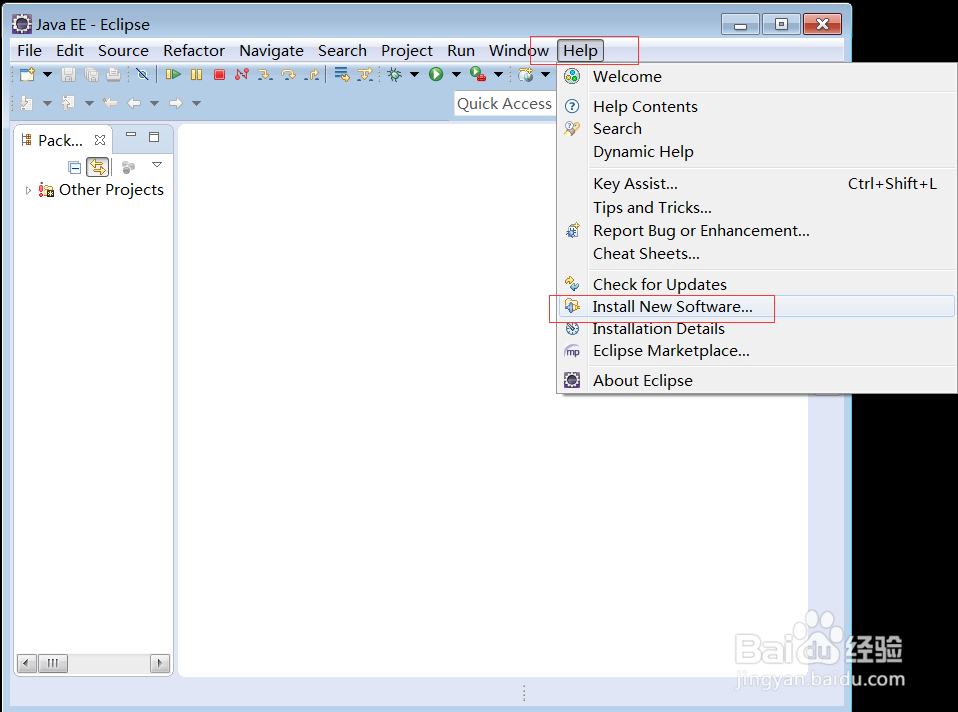The width and height of the screenshot is (958, 712).
Task: Select Welcome from the Help menu
Action: tap(758, 76)
